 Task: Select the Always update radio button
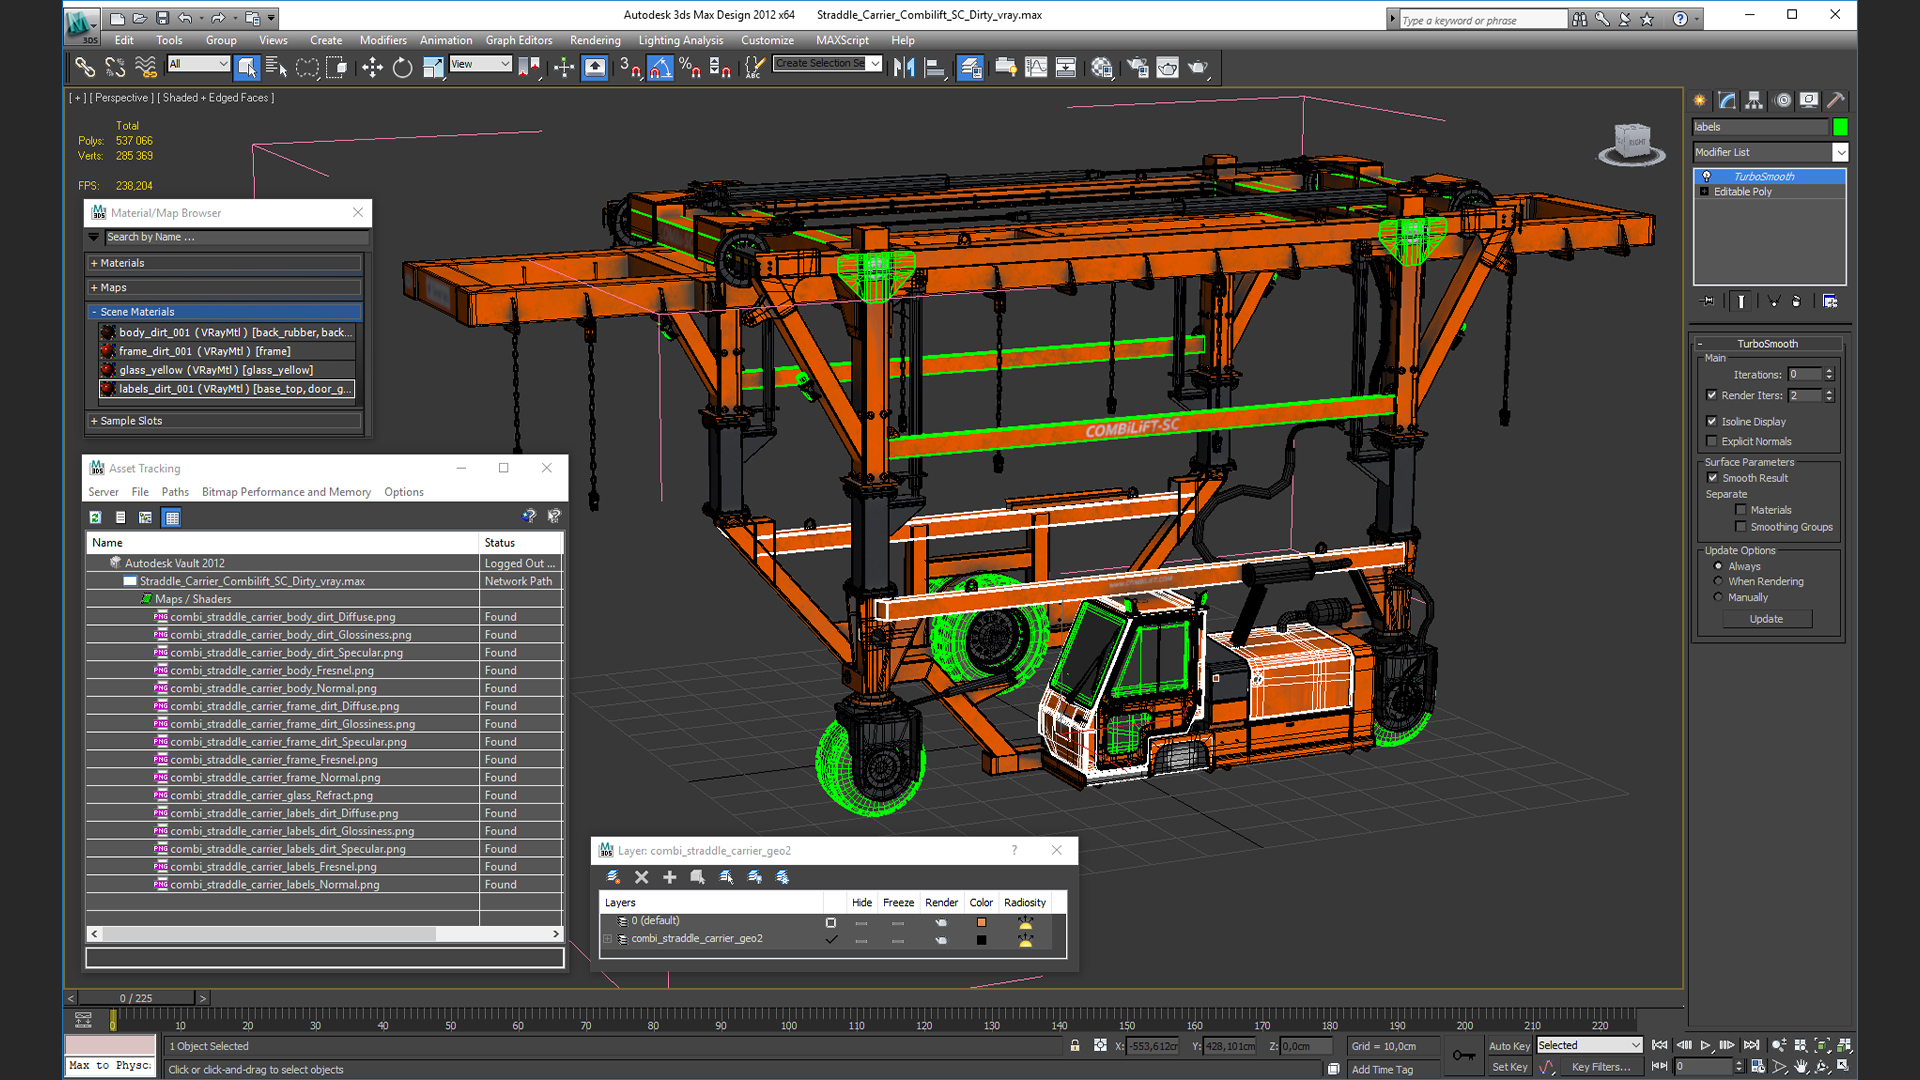1719,566
